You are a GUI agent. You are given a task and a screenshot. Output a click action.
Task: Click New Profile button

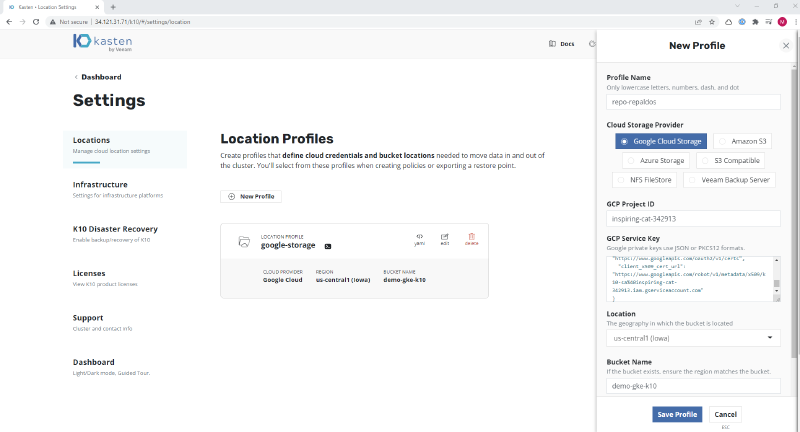pyautogui.click(x=251, y=196)
